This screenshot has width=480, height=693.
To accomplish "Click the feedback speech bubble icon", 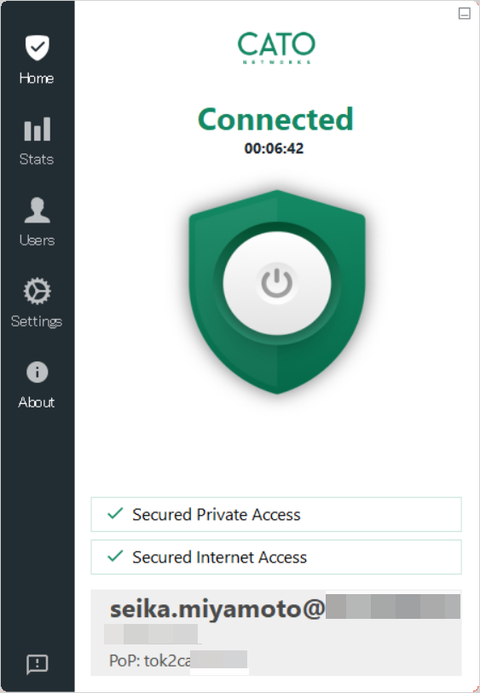I will [x=37, y=664].
